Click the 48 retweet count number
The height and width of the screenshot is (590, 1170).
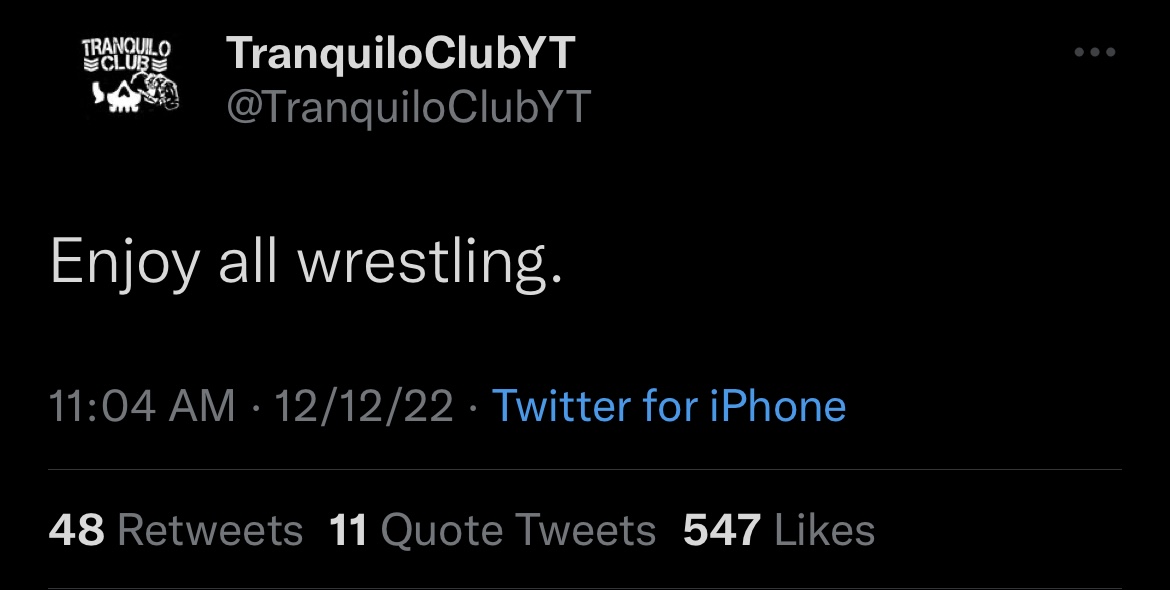tap(76, 530)
